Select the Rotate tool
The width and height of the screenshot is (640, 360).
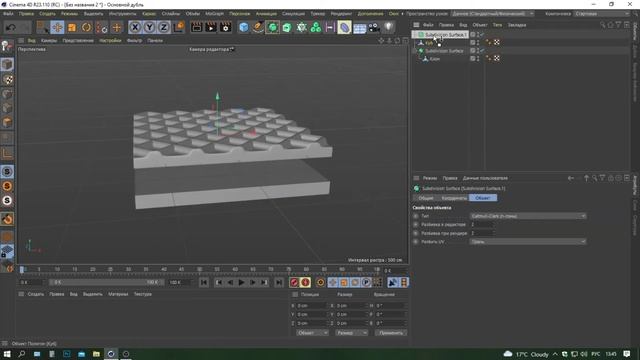click(x=87, y=27)
